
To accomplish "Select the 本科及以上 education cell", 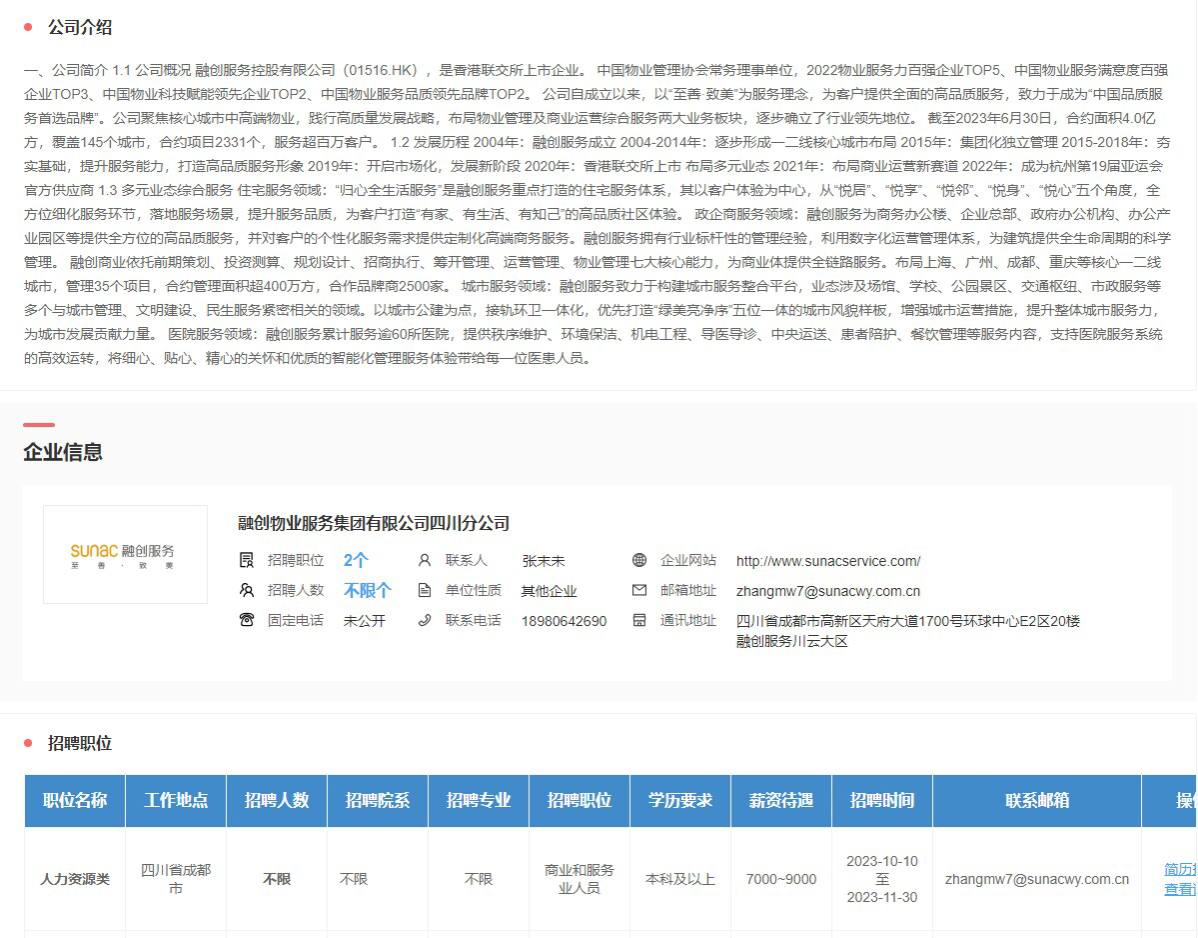I will [680, 879].
